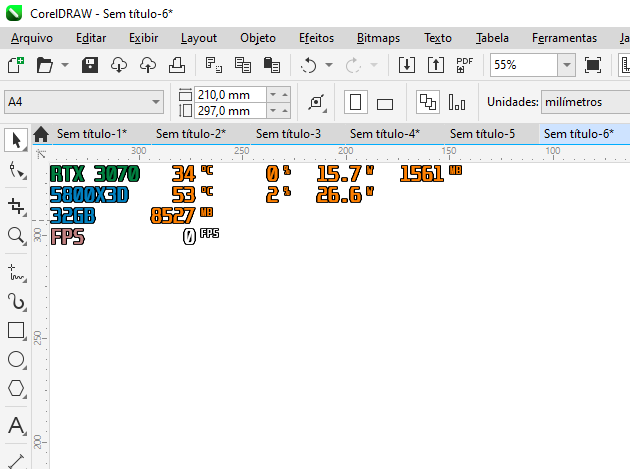This screenshot has width=630, height=469.
Task: Switch to the Sem título-3 tab
Action: click(288, 134)
